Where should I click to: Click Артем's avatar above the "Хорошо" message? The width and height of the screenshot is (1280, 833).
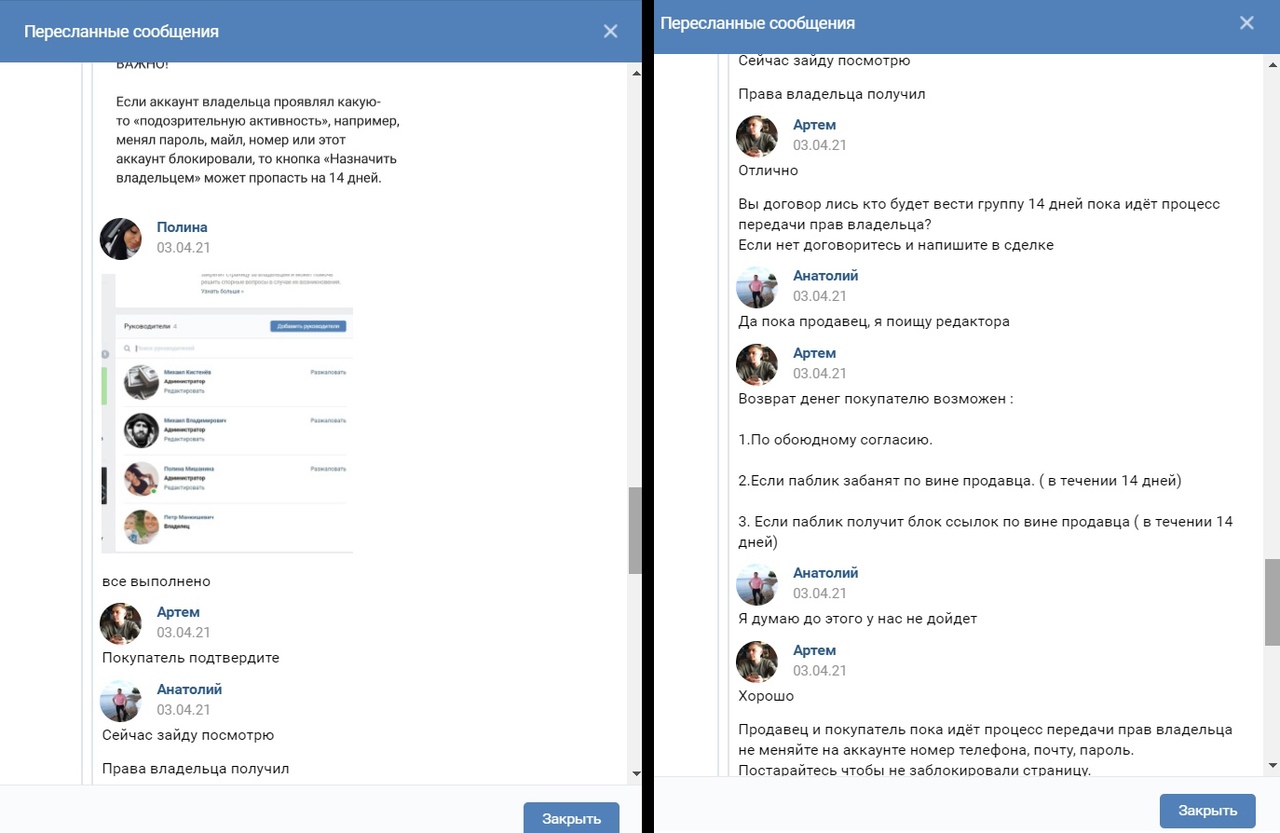[x=757, y=661]
